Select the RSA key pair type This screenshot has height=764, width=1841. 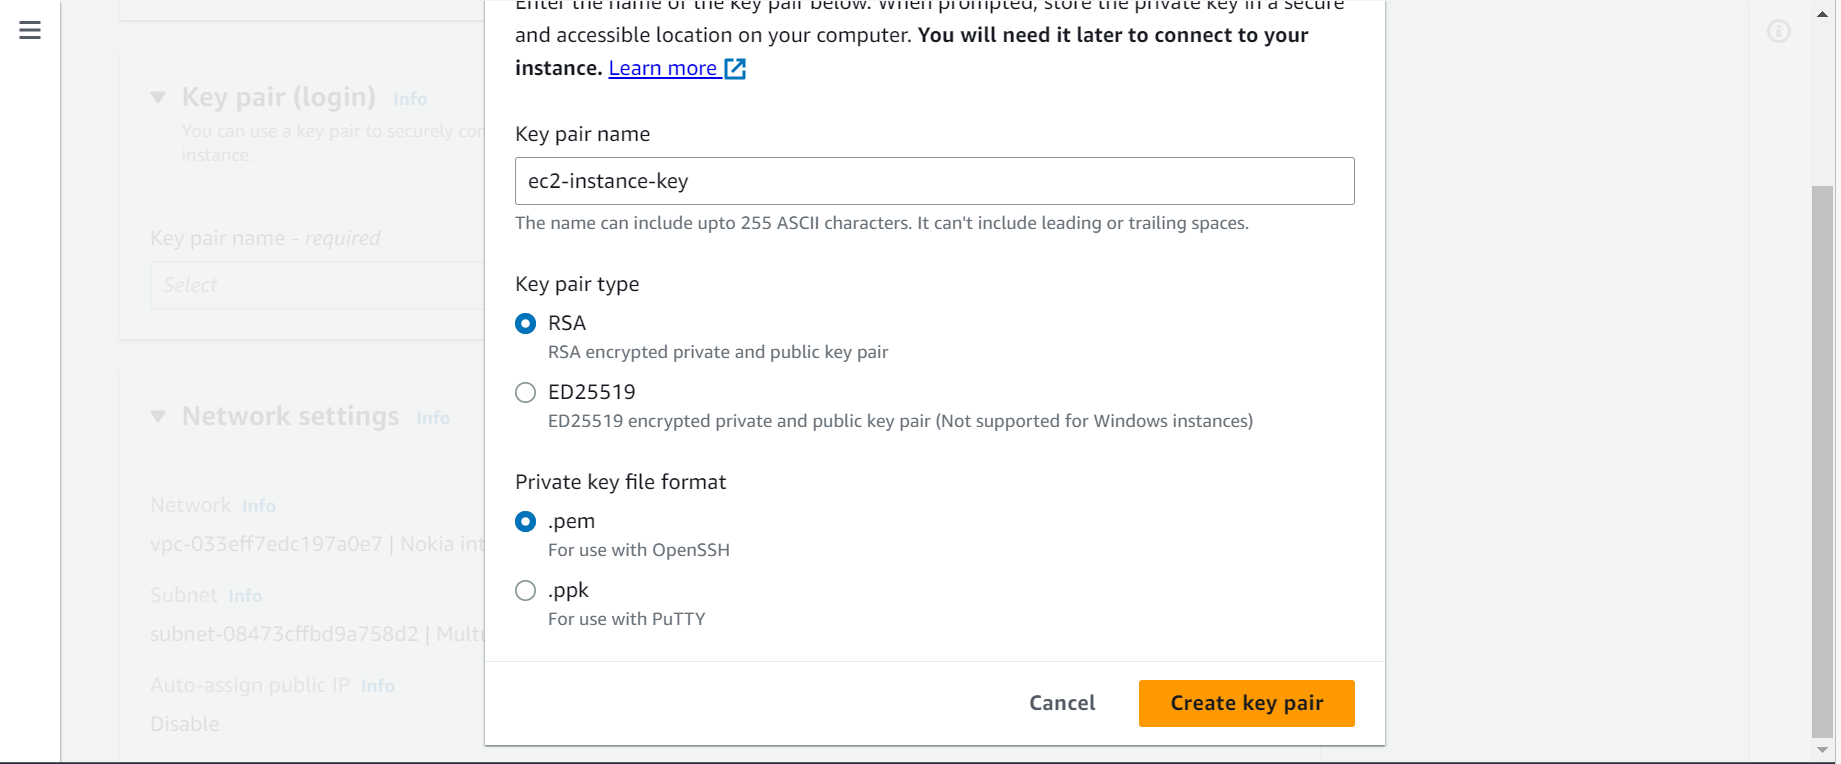point(525,324)
